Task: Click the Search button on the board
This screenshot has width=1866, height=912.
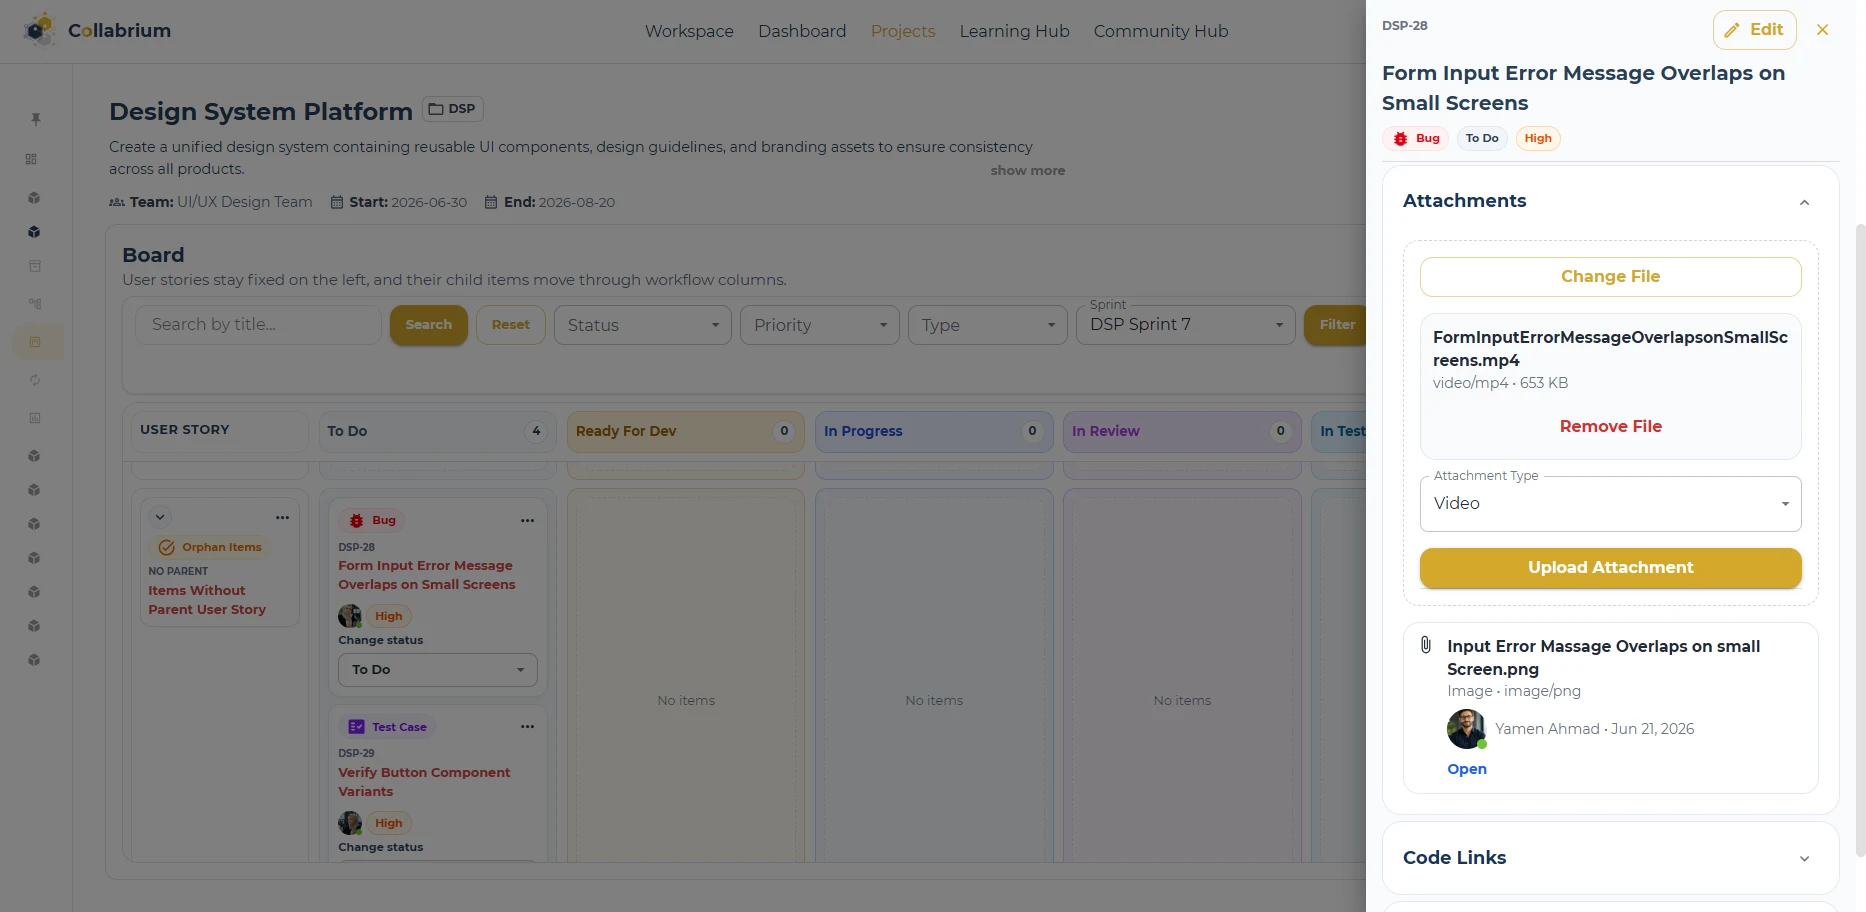Action: click(x=429, y=325)
